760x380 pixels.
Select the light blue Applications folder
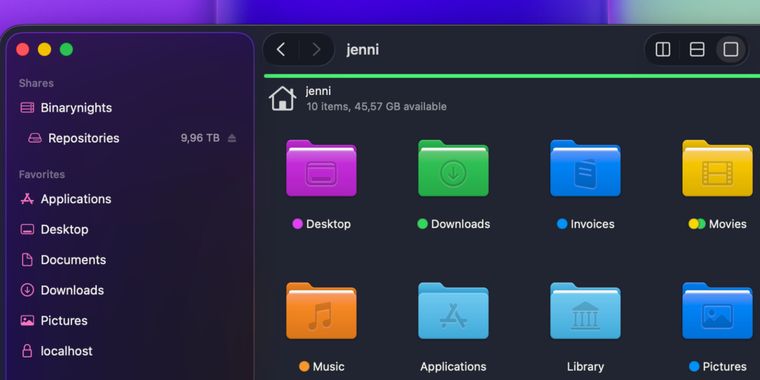(x=453, y=311)
